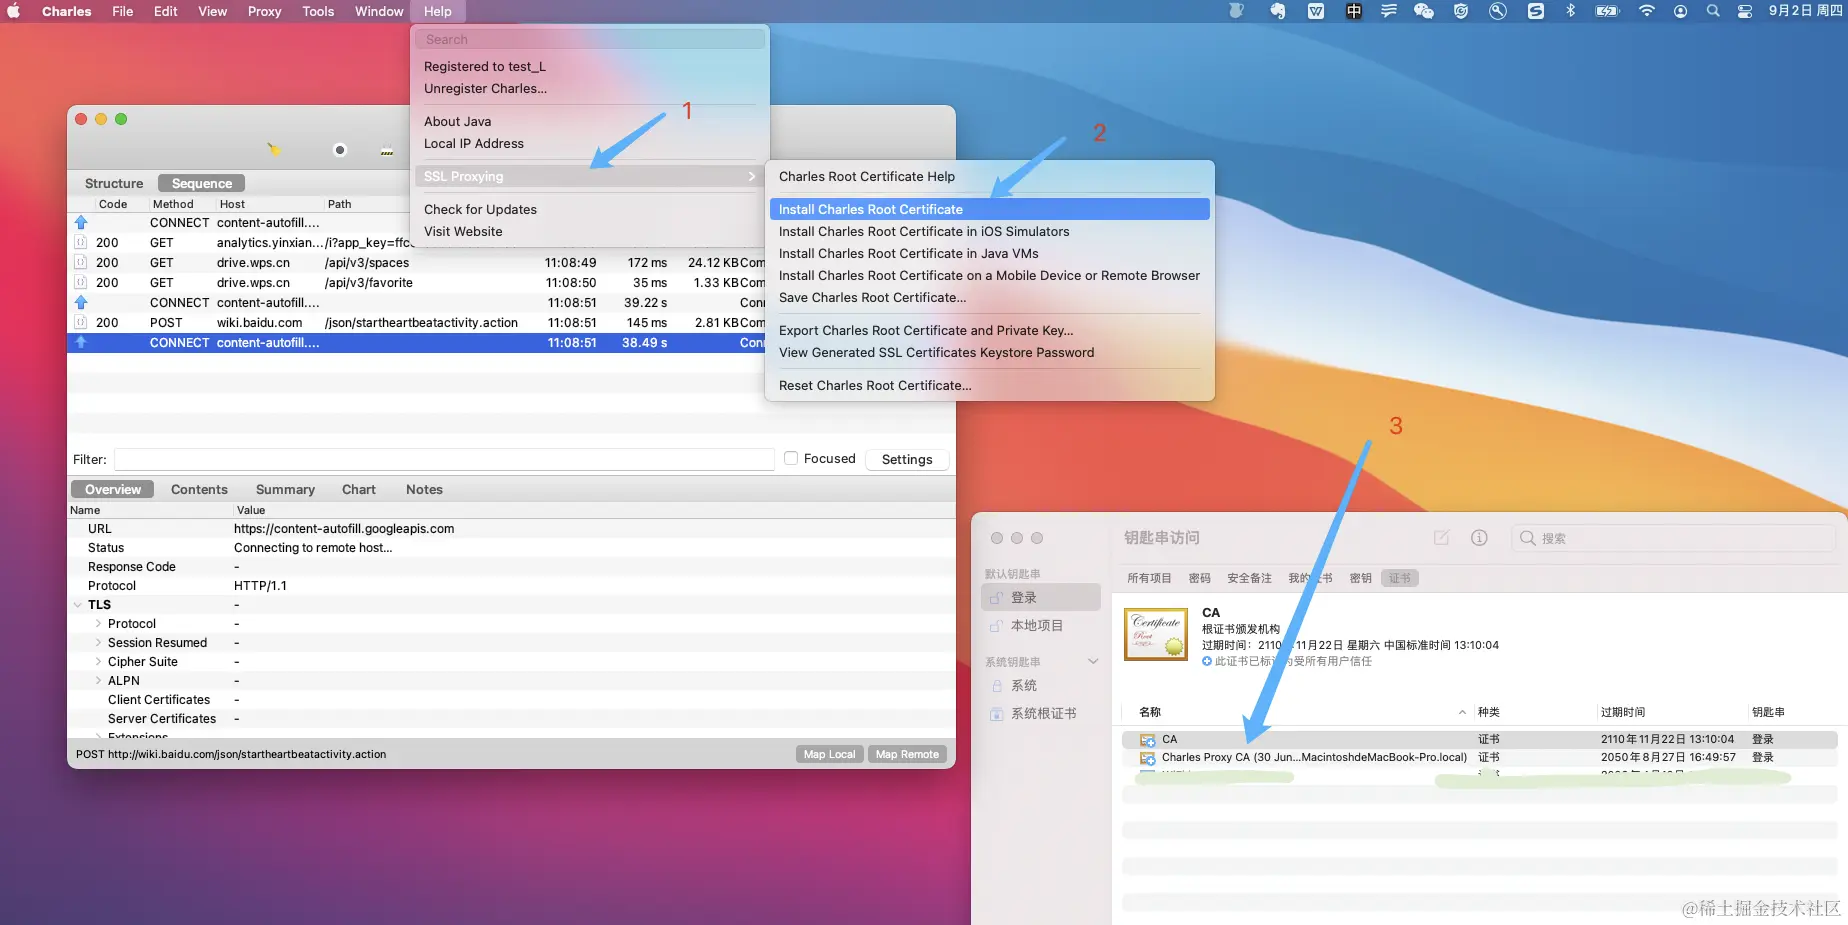Switch to the Summary tab
1848x925 pixels.
pos(285,490)
